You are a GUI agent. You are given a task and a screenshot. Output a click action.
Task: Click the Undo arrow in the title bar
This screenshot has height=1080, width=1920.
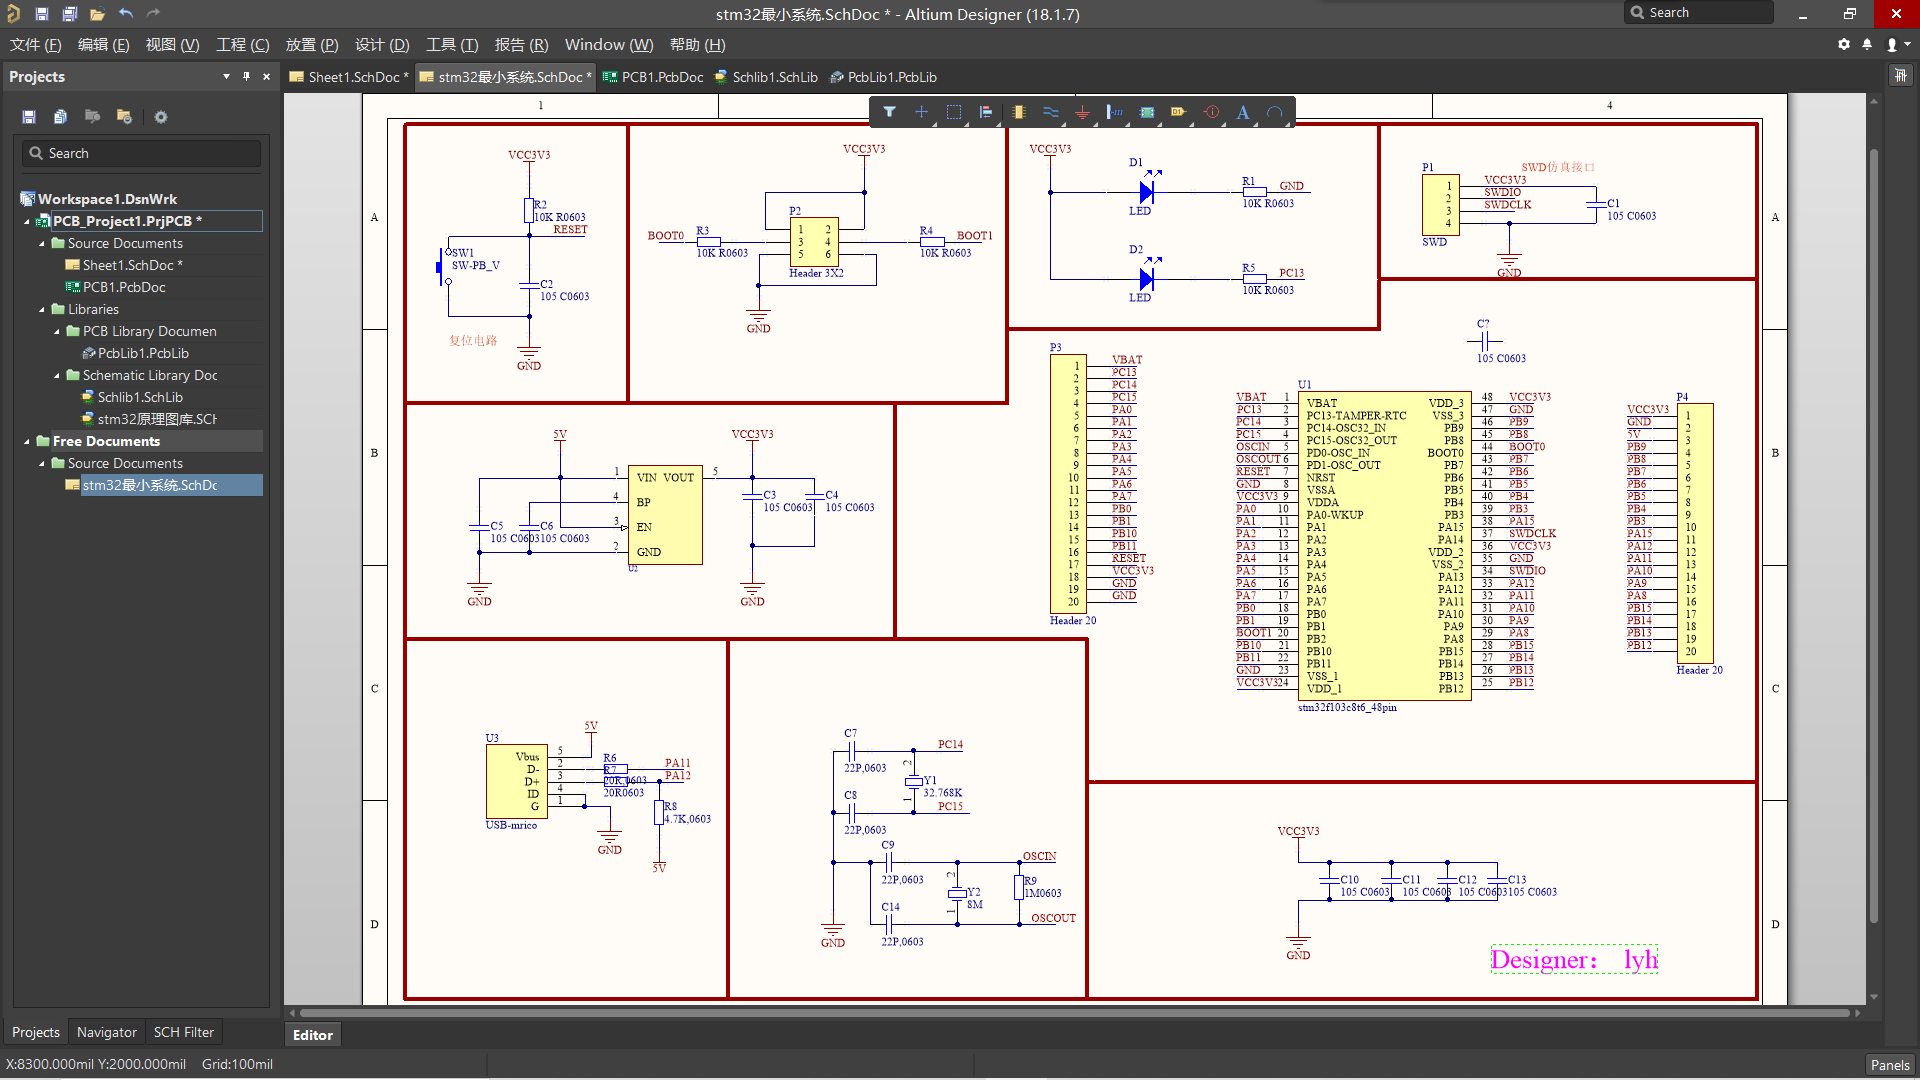tap(125, 14)
